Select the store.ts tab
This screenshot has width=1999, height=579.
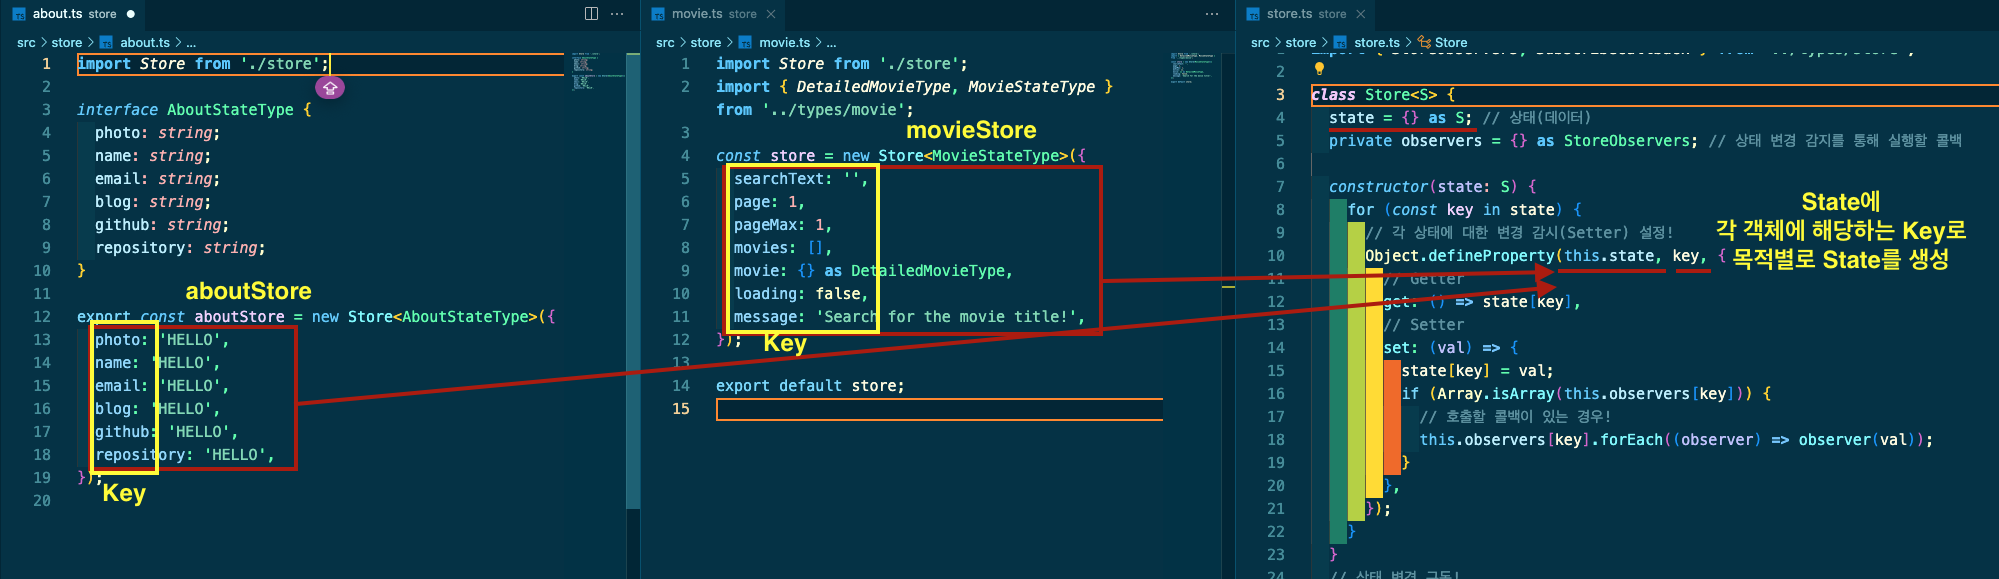1296,14
